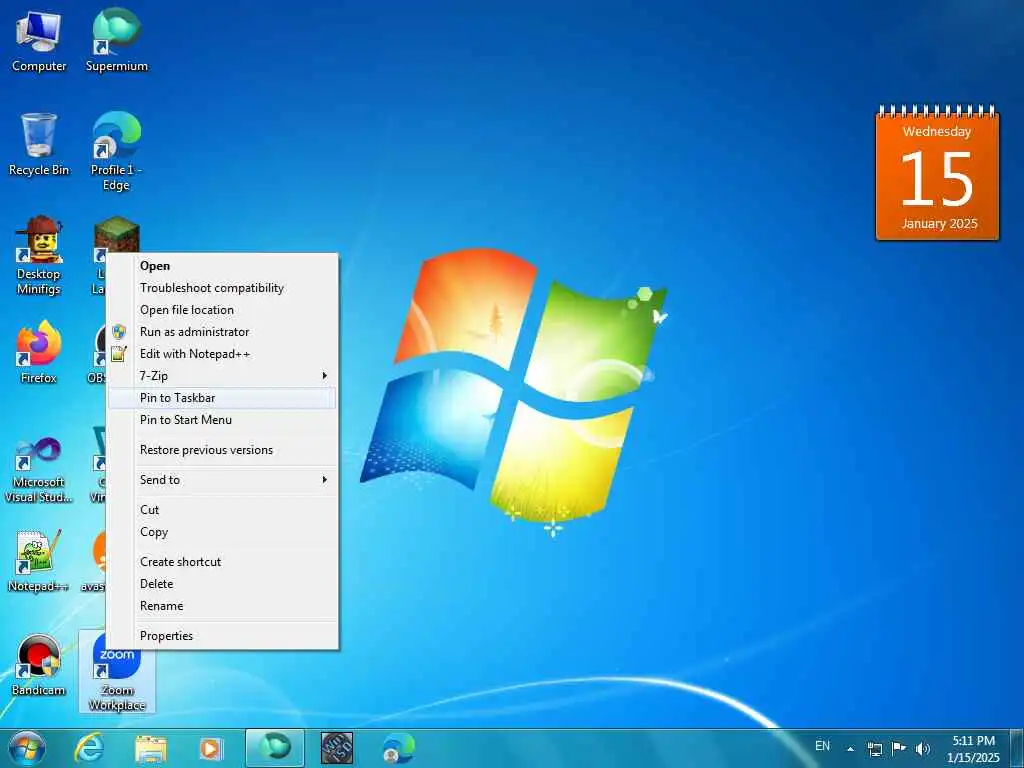The height and width of the screenshot is (768, 1024).
Task: Select the Desktop Minifigs shortcut
Action: pyautogui.click(x=39, y=256)
